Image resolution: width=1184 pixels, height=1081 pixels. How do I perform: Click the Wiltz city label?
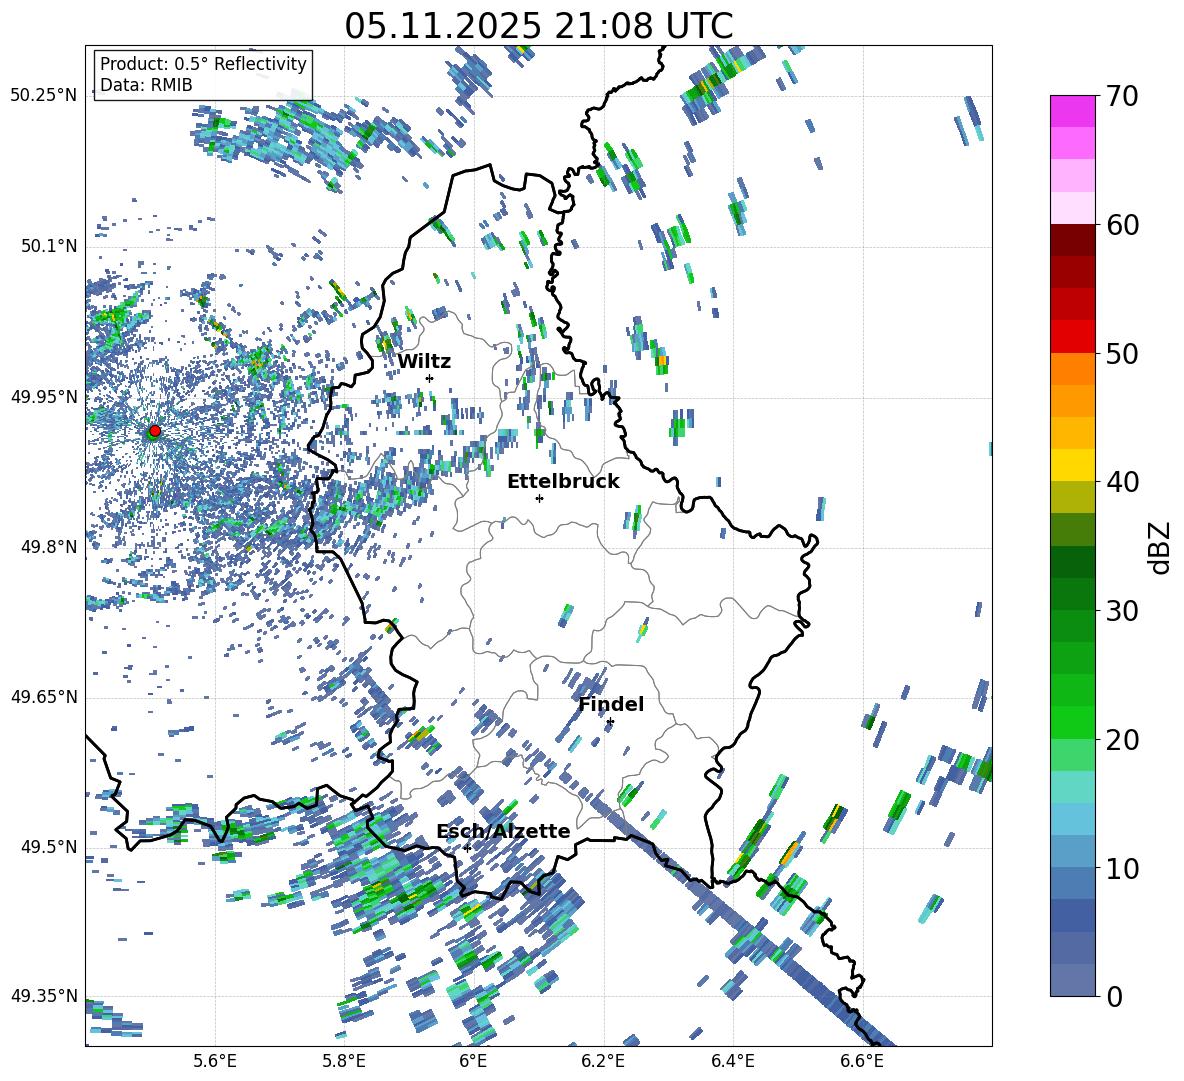[424, 362]
